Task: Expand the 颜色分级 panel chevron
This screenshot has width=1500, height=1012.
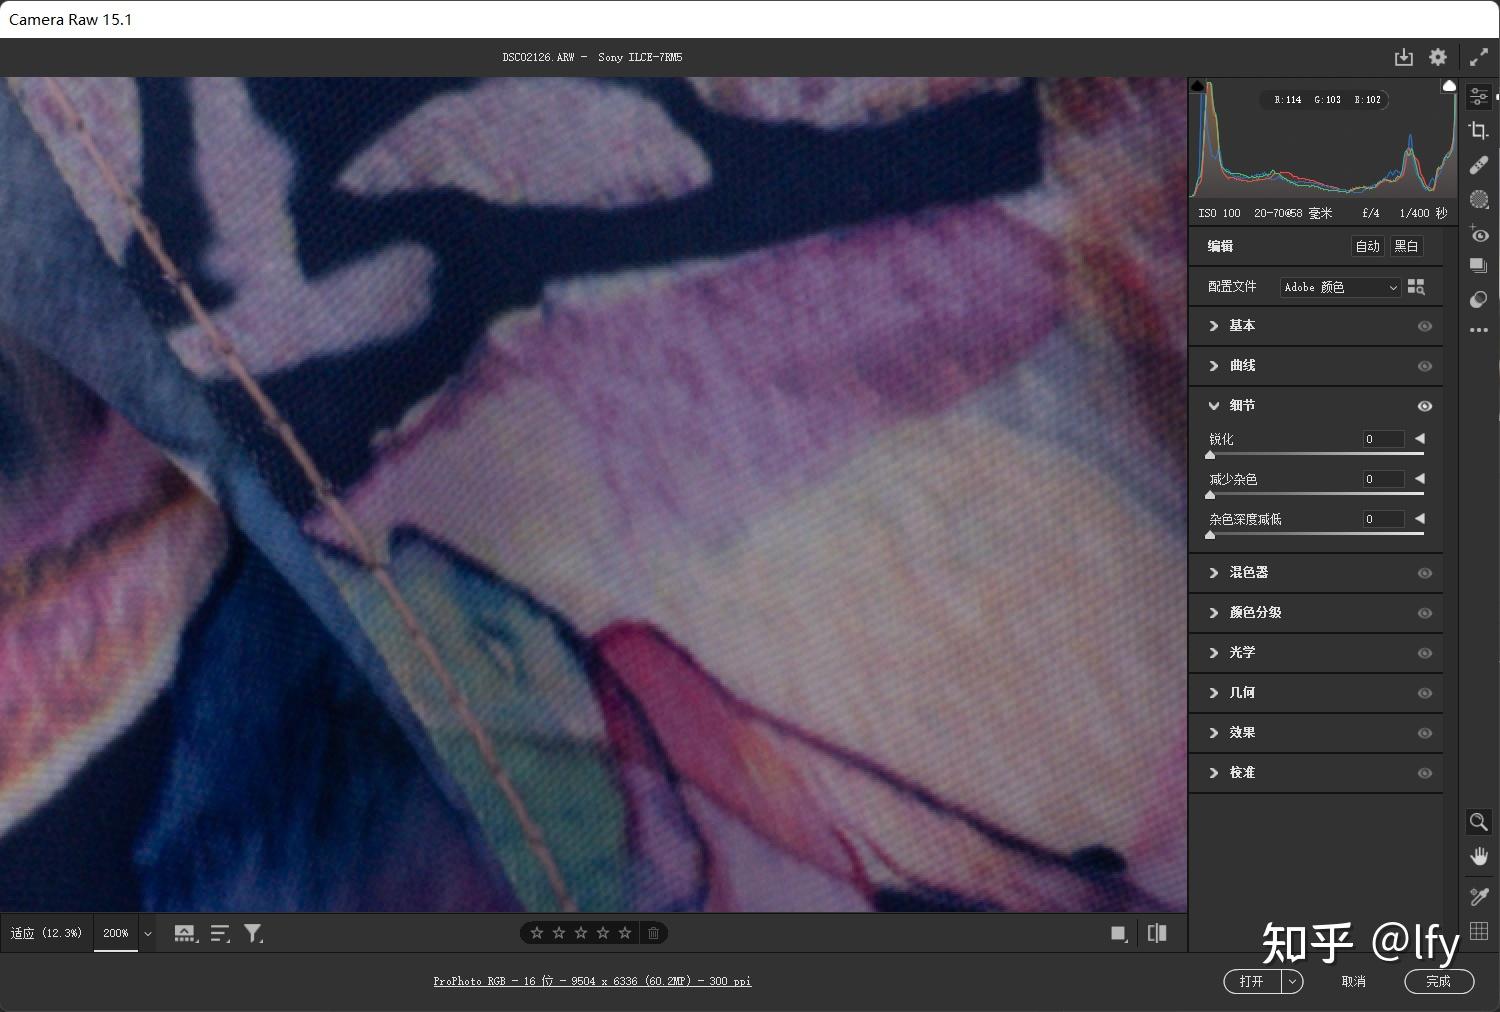Action: tap(1214, 613)
